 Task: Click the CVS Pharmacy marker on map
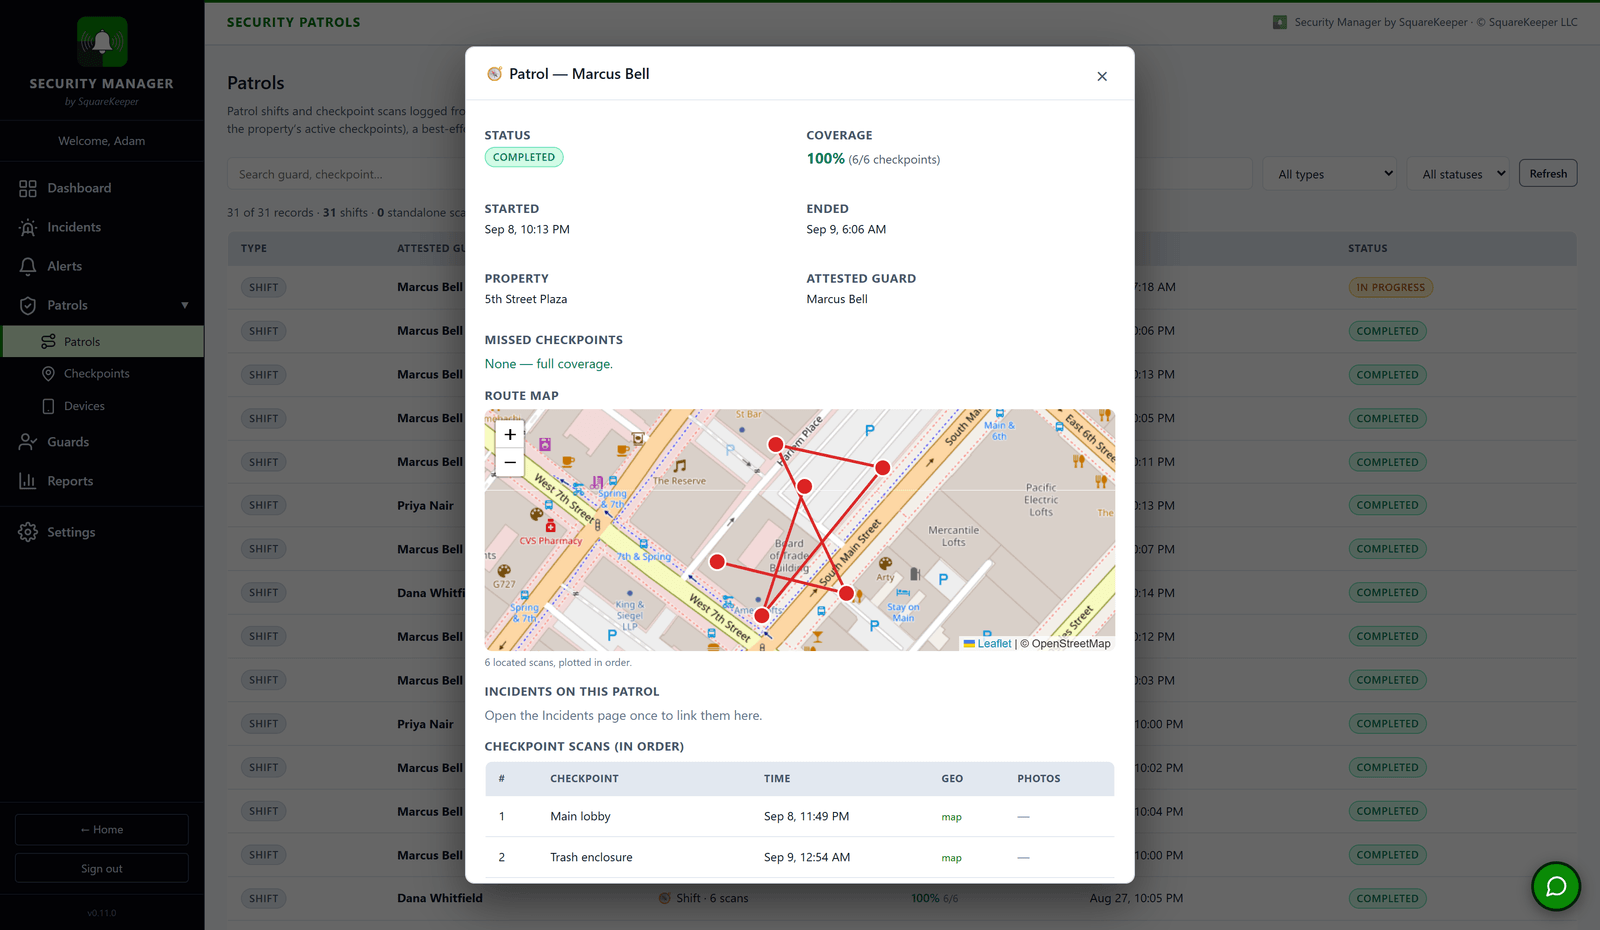tap(550, 526)
